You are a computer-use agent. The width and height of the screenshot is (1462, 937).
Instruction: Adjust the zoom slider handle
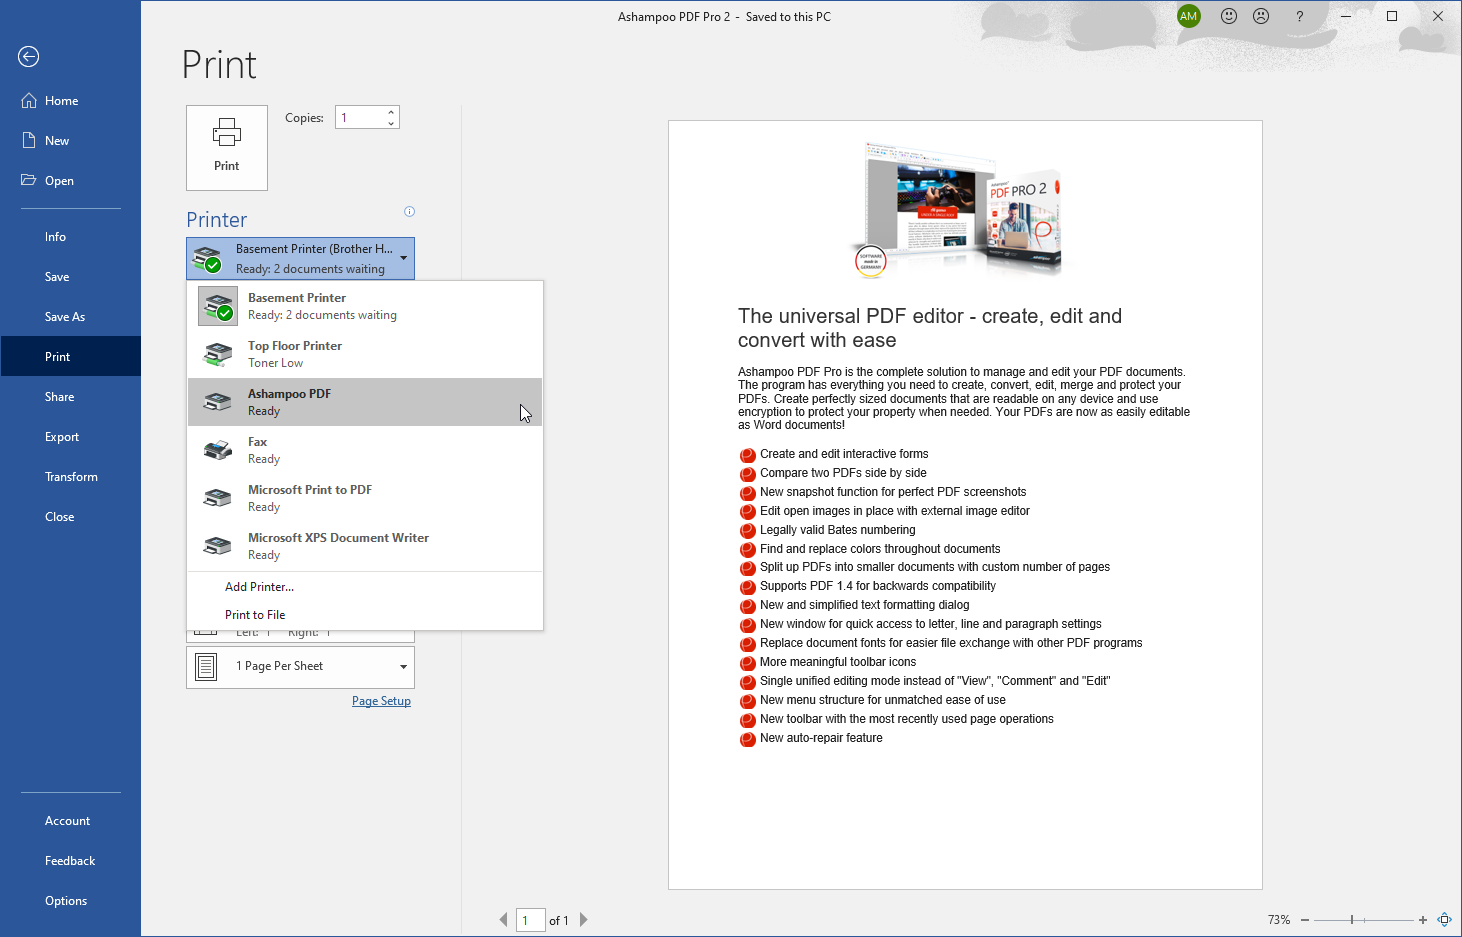pyautogui.click(x=1352, y=920)
